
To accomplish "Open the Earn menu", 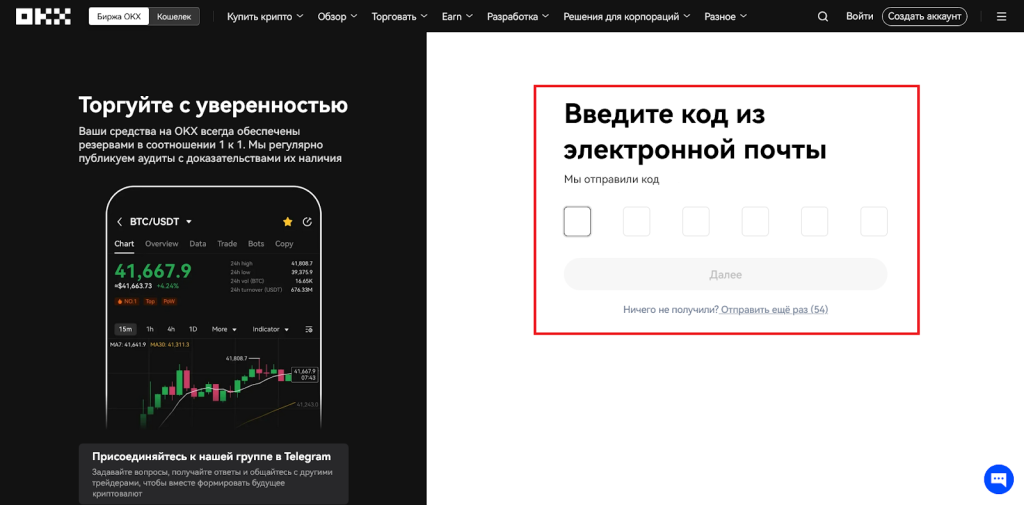I will [x=457, y=16].
